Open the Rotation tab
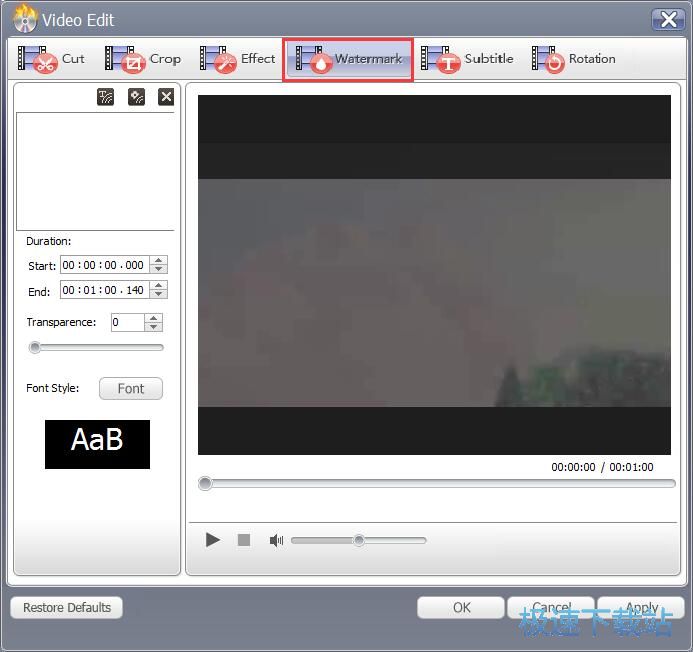Image resolution: width=693 pixels, height=652 pixels. click(x=574, y=59)
